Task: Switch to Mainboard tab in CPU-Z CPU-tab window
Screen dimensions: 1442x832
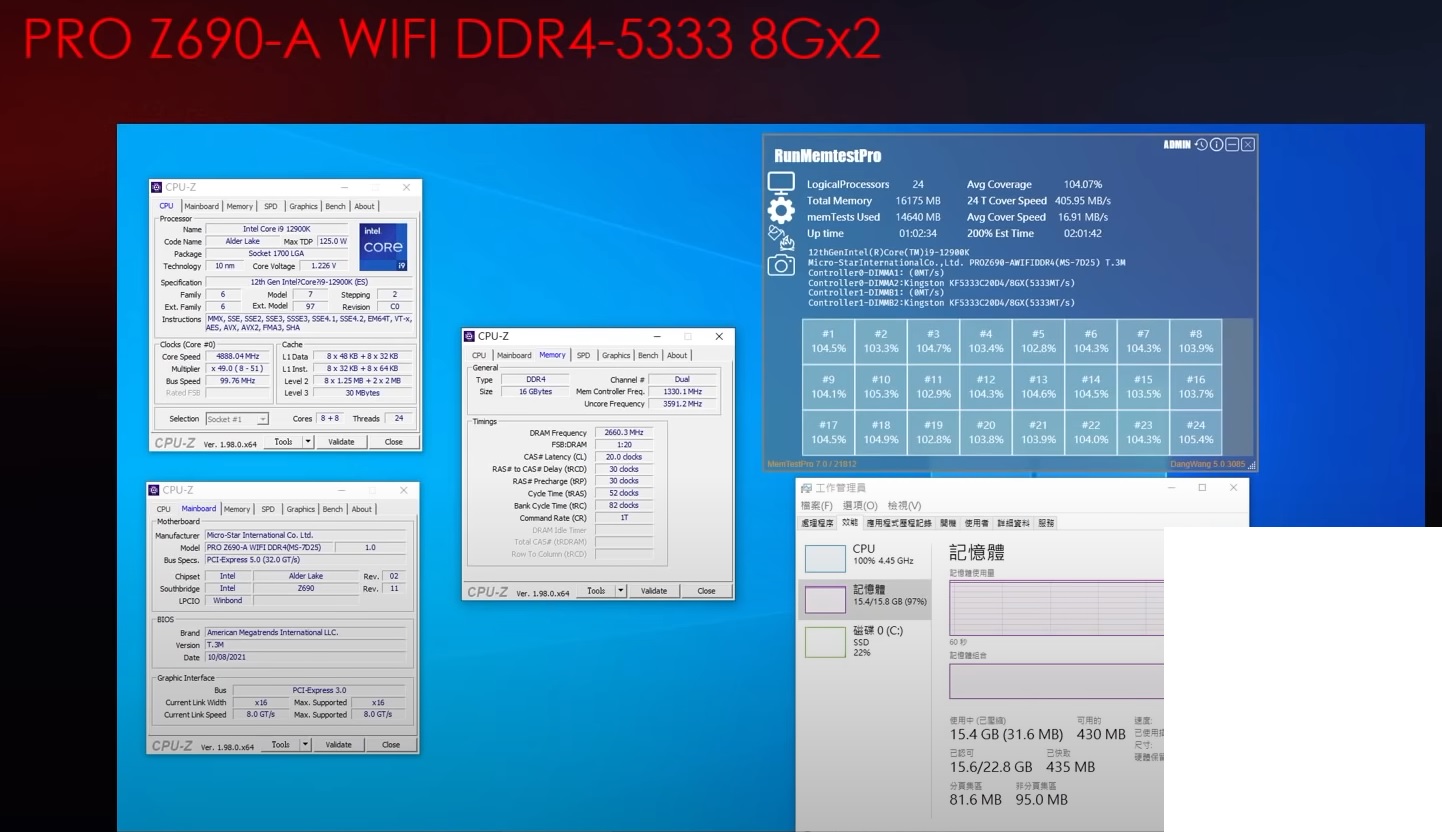Action: coord(201,206)
